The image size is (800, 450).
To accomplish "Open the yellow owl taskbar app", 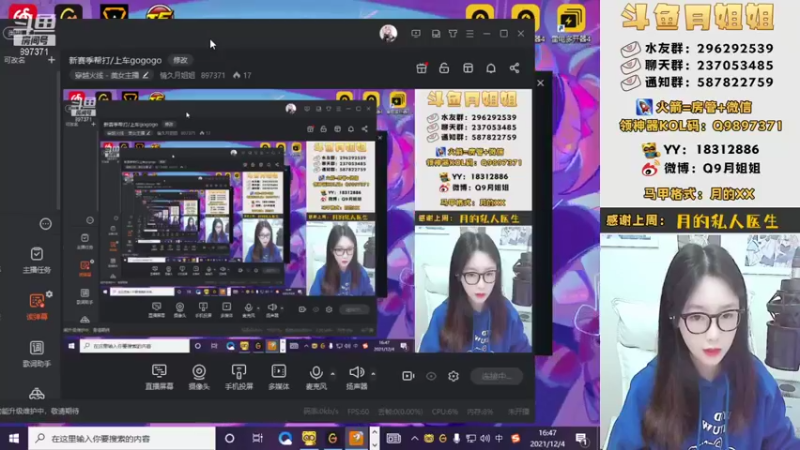I will click(309, 438).
